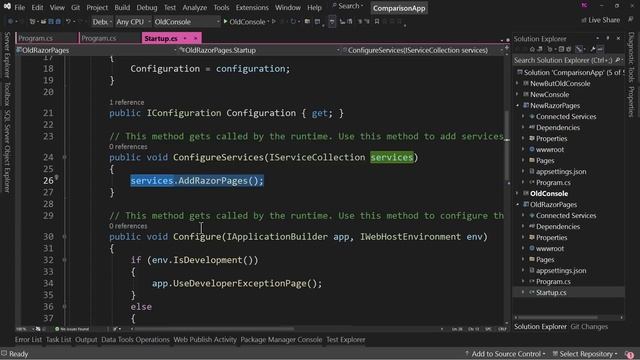Open the Package Manager Console tab
The image size is (640, 360).
(x=281, y=340)
